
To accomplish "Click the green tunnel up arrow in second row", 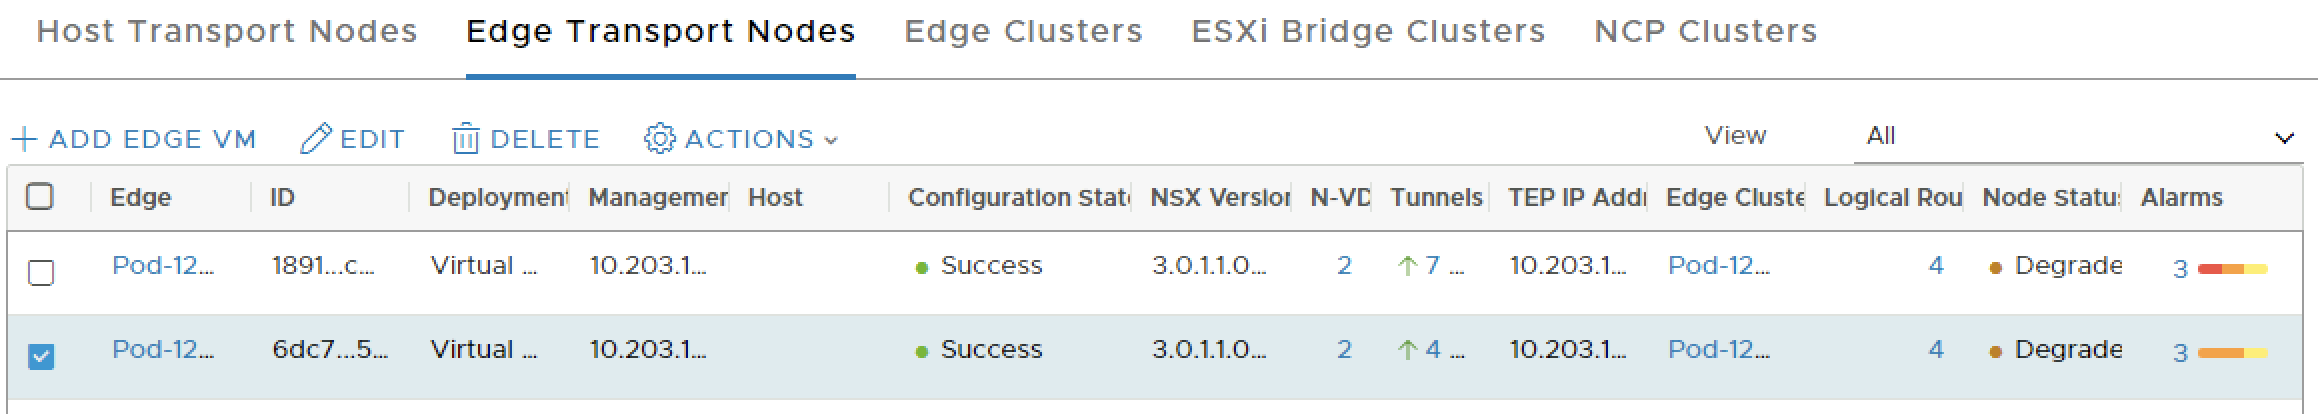I will 1407,350.
